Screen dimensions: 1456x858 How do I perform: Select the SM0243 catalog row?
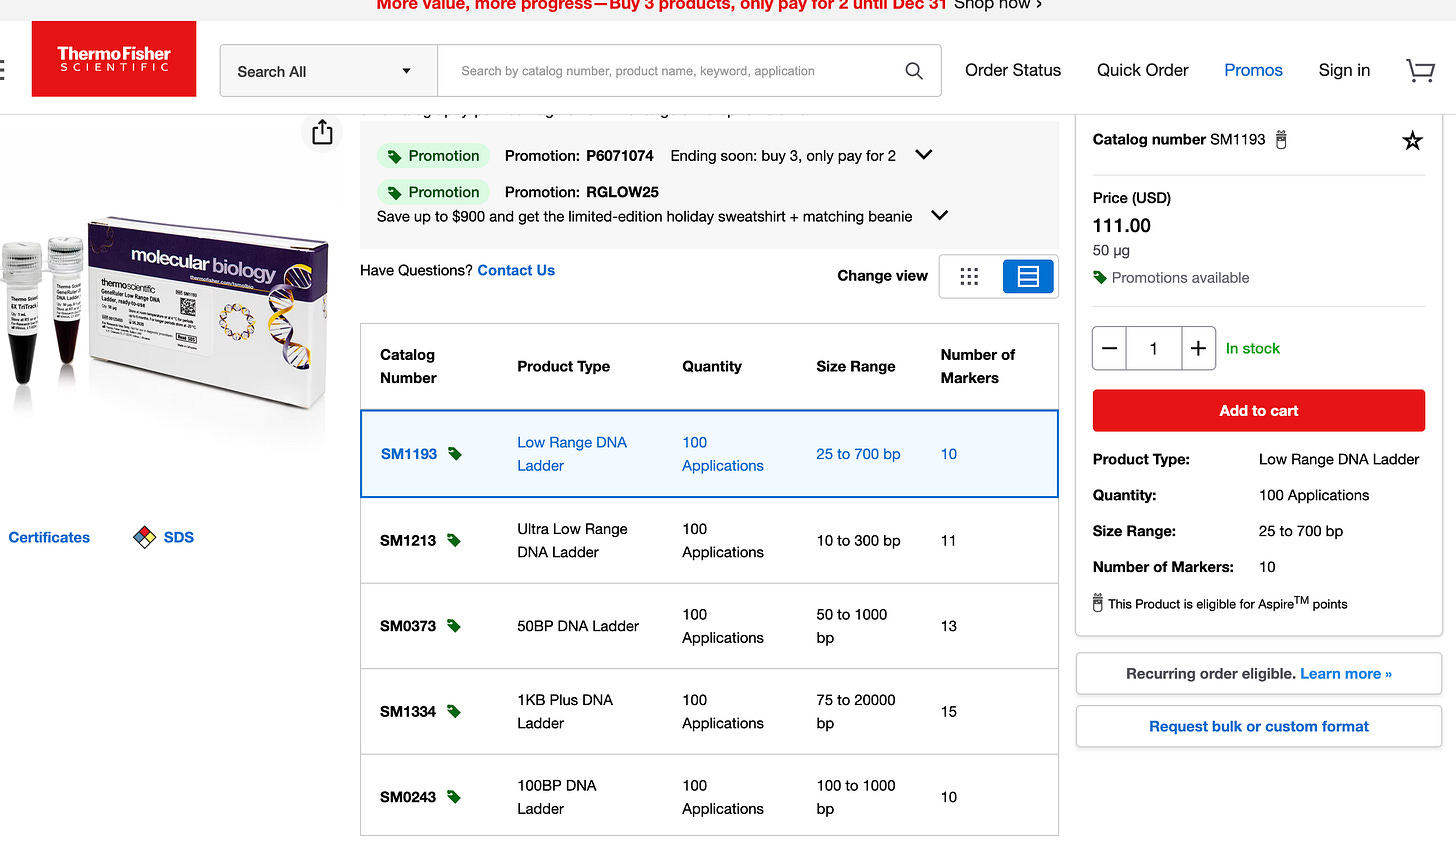click(709, 796)
